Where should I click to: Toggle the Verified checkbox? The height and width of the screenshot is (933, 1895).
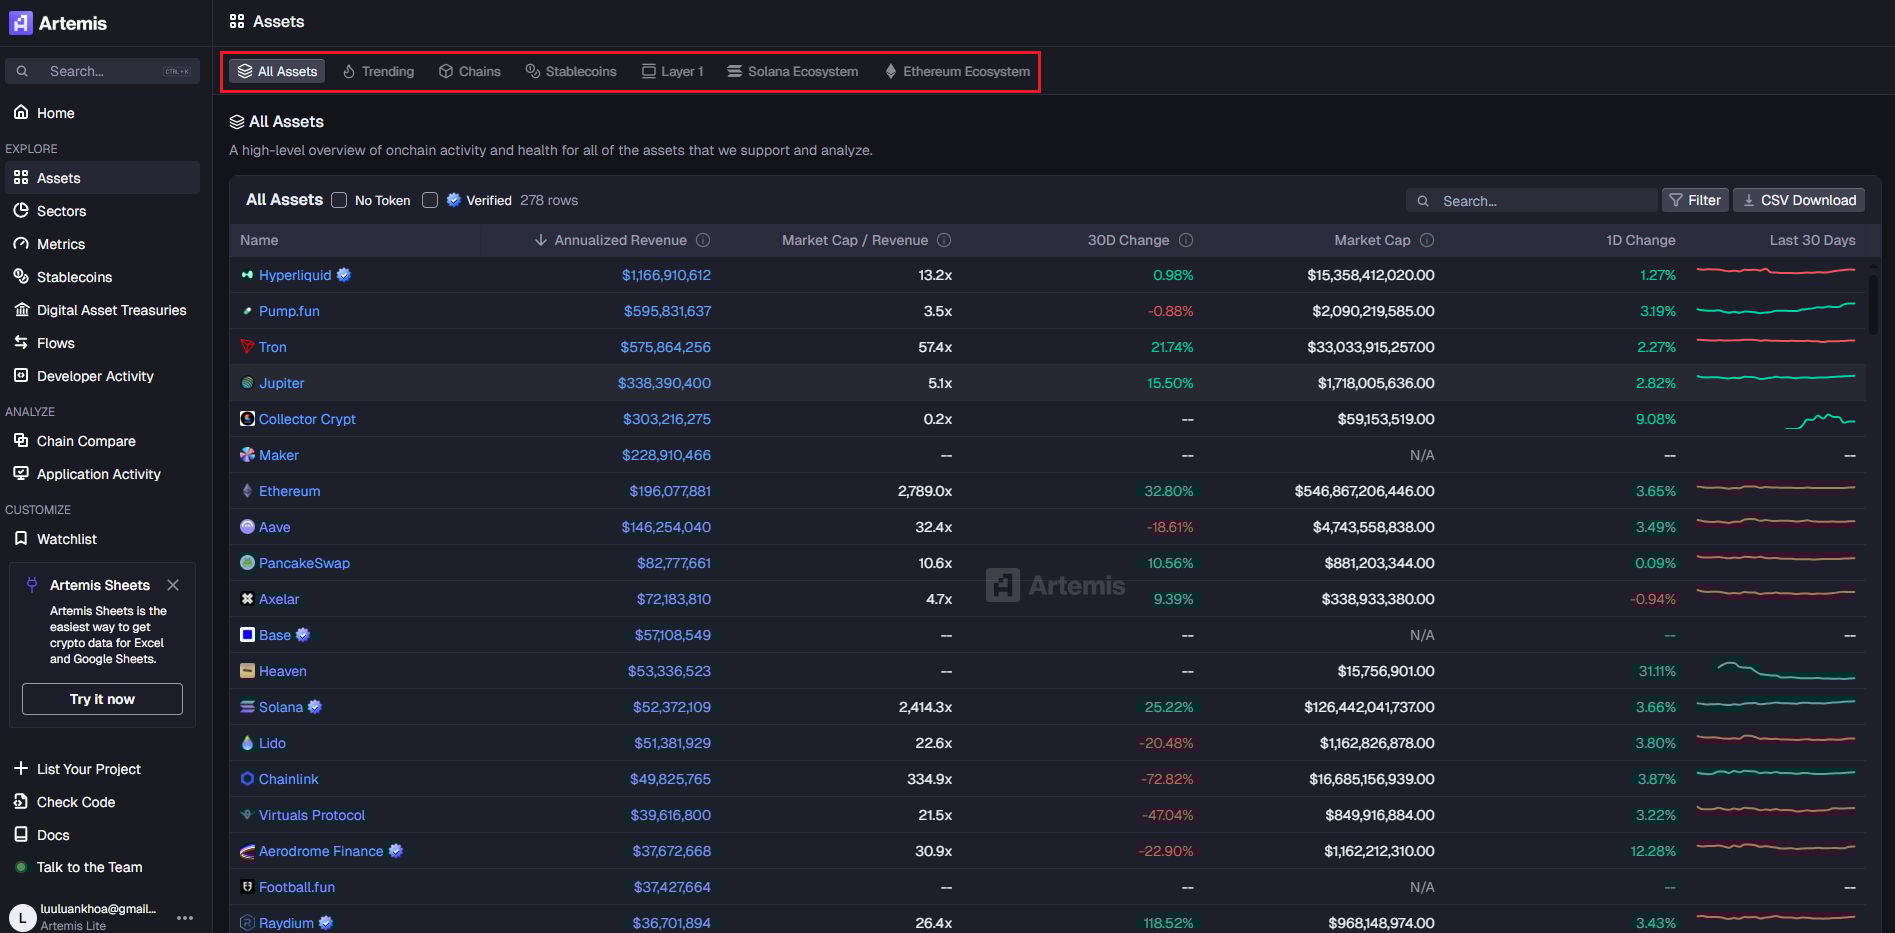point(430,200)
